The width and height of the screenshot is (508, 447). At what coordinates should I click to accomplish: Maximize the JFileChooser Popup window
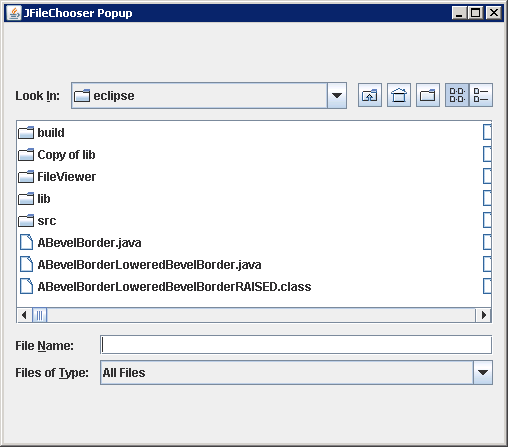(x=475, y=13)
